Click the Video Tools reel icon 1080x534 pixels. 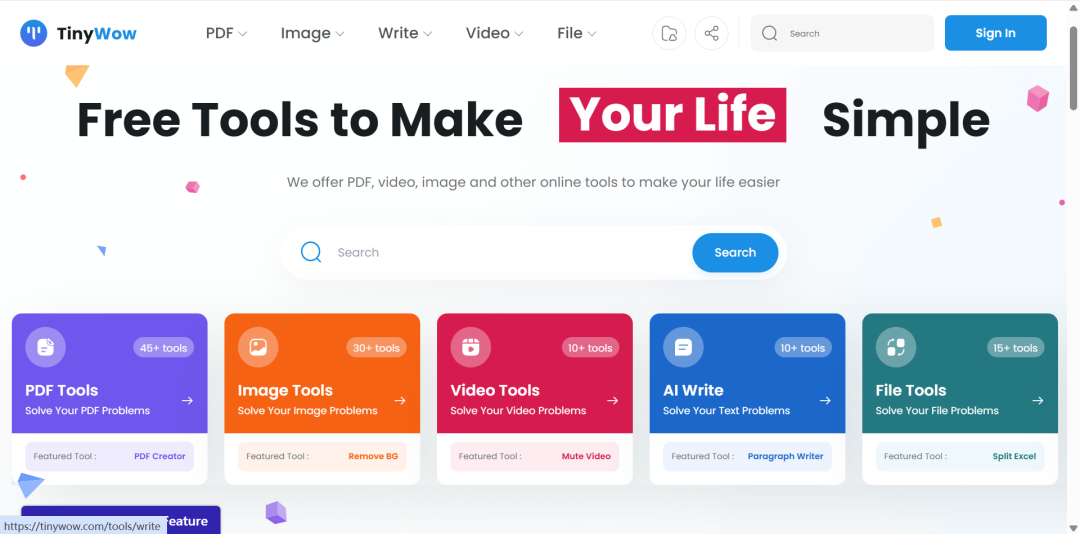pyautogui.click(x=470, y=347)
